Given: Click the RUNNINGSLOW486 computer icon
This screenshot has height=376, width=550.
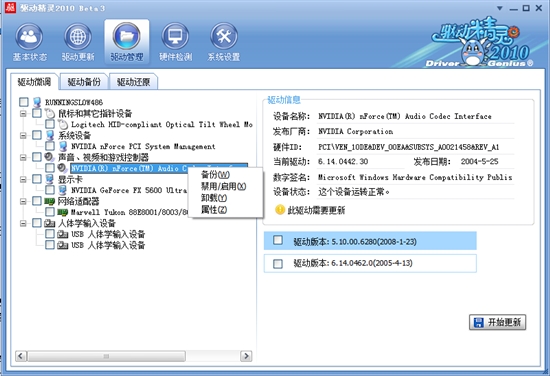Looking at the screenshot, I should [x=37, y=102].
